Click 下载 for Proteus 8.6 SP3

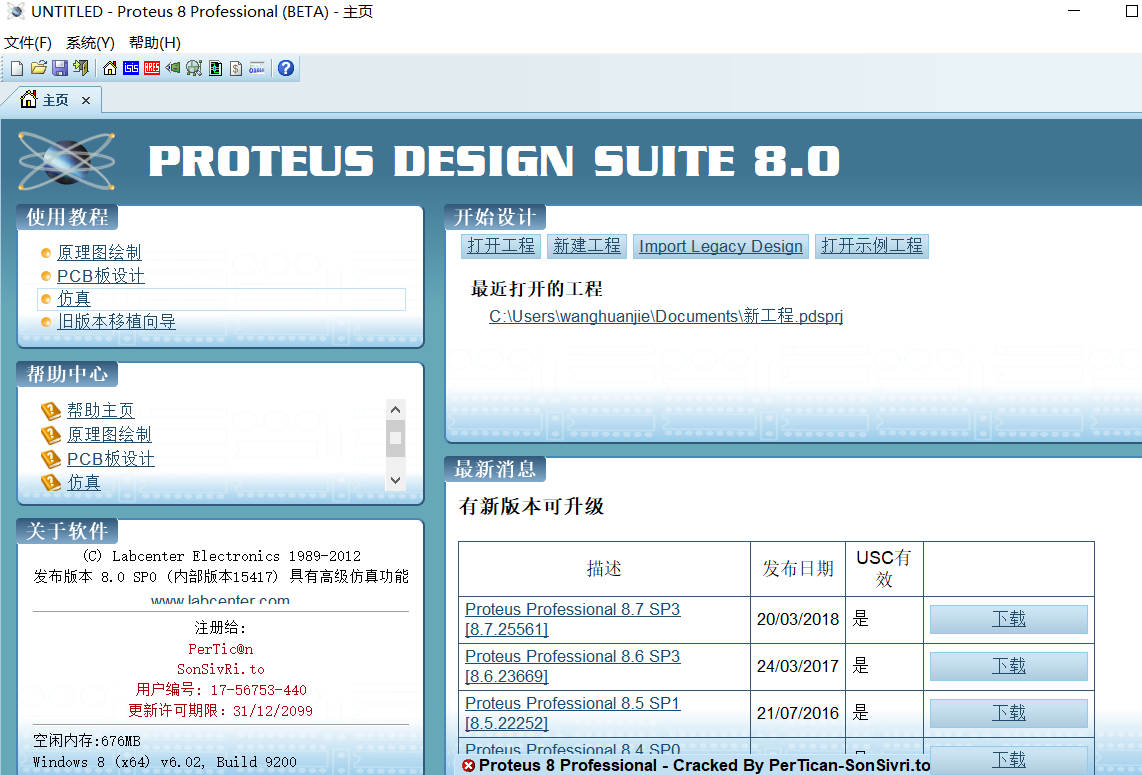pyautogui.click(x=1009, y=666)
